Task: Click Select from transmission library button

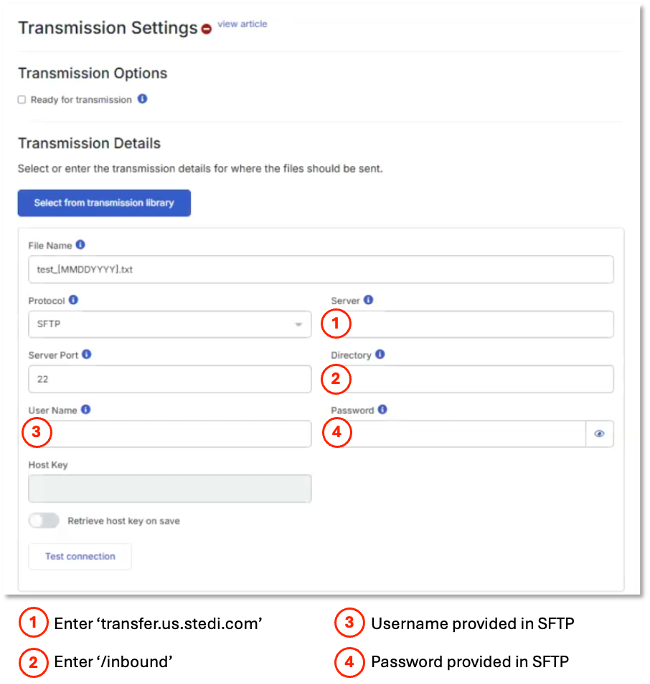Action: 104,203
